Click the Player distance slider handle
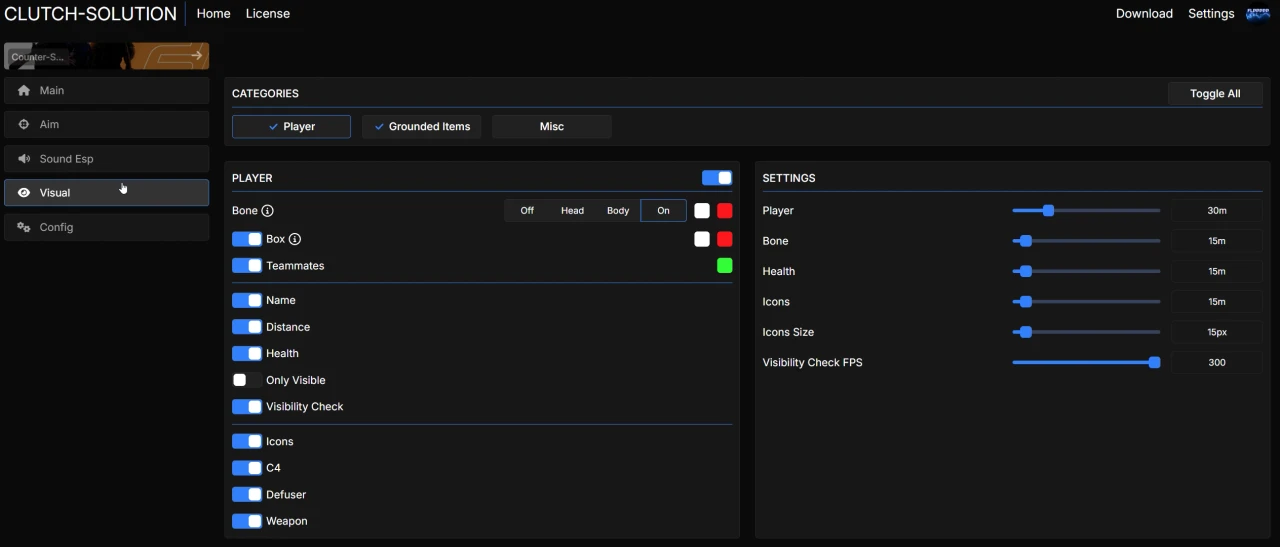 click(1048, 211)
